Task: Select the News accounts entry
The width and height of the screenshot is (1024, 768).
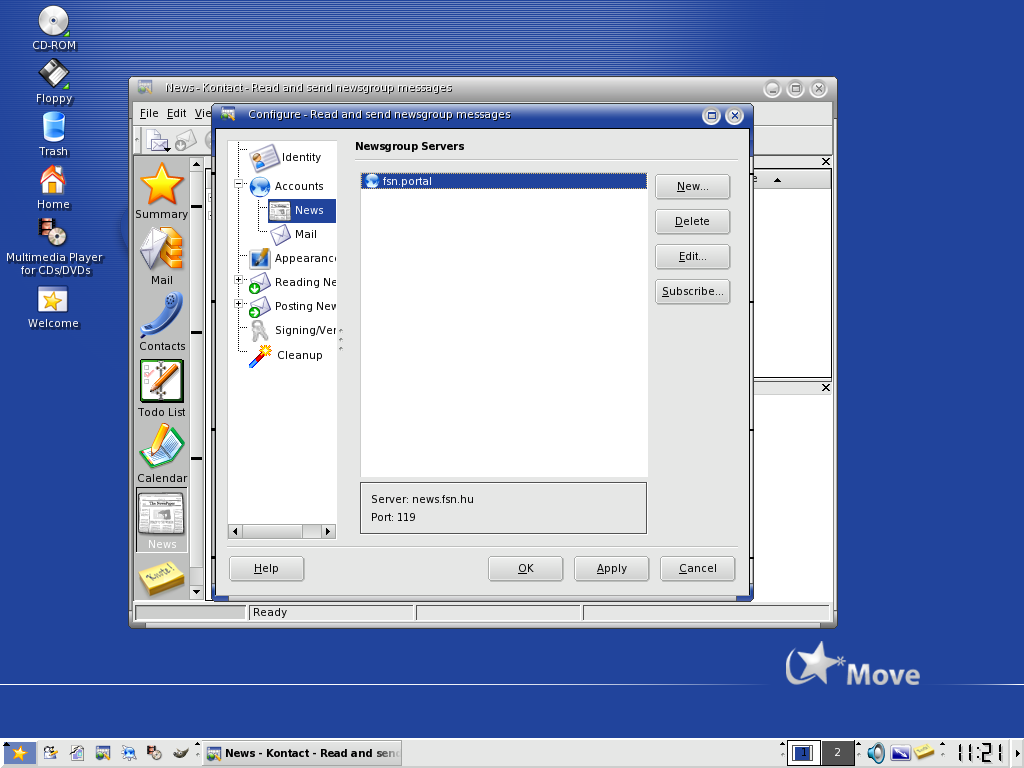Action: 302,210
